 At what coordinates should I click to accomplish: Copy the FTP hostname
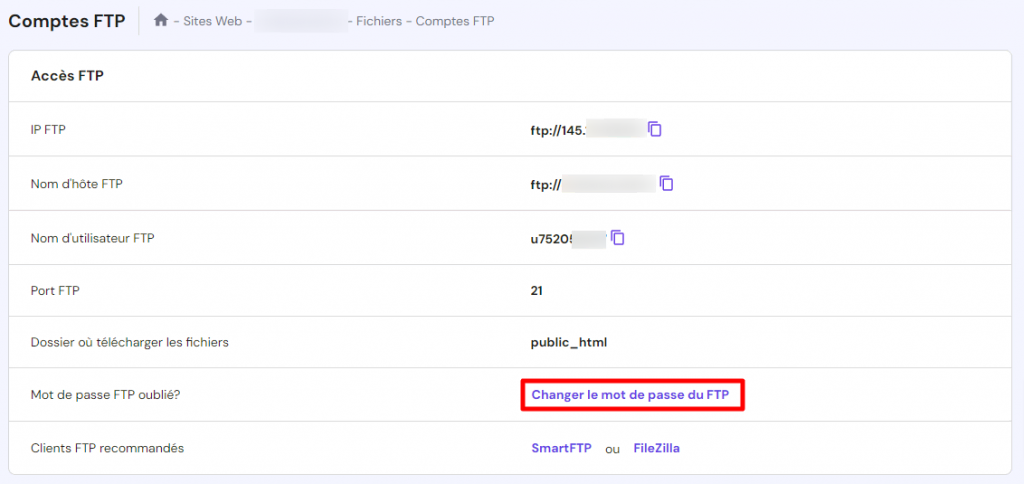[x=666, y=183]
